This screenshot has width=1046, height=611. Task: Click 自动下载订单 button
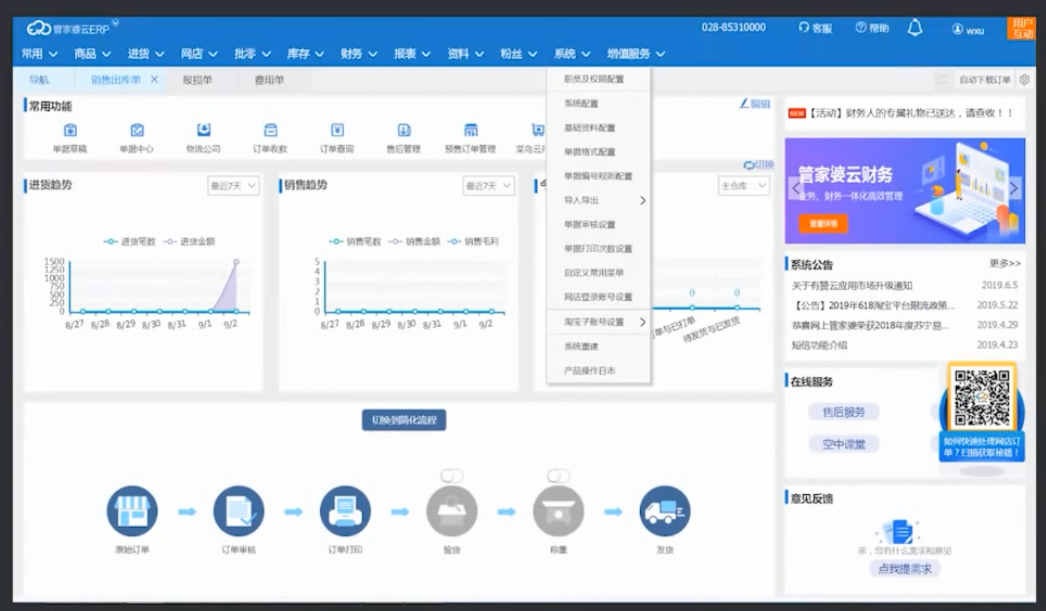(x=985, y=79)
